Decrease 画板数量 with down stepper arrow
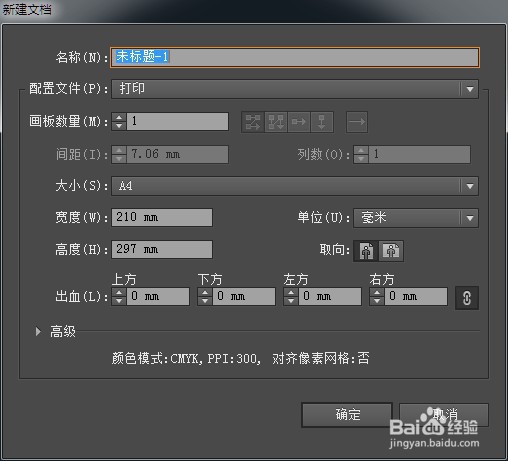Viewport: 508px width, 461px height. point(119,126)
